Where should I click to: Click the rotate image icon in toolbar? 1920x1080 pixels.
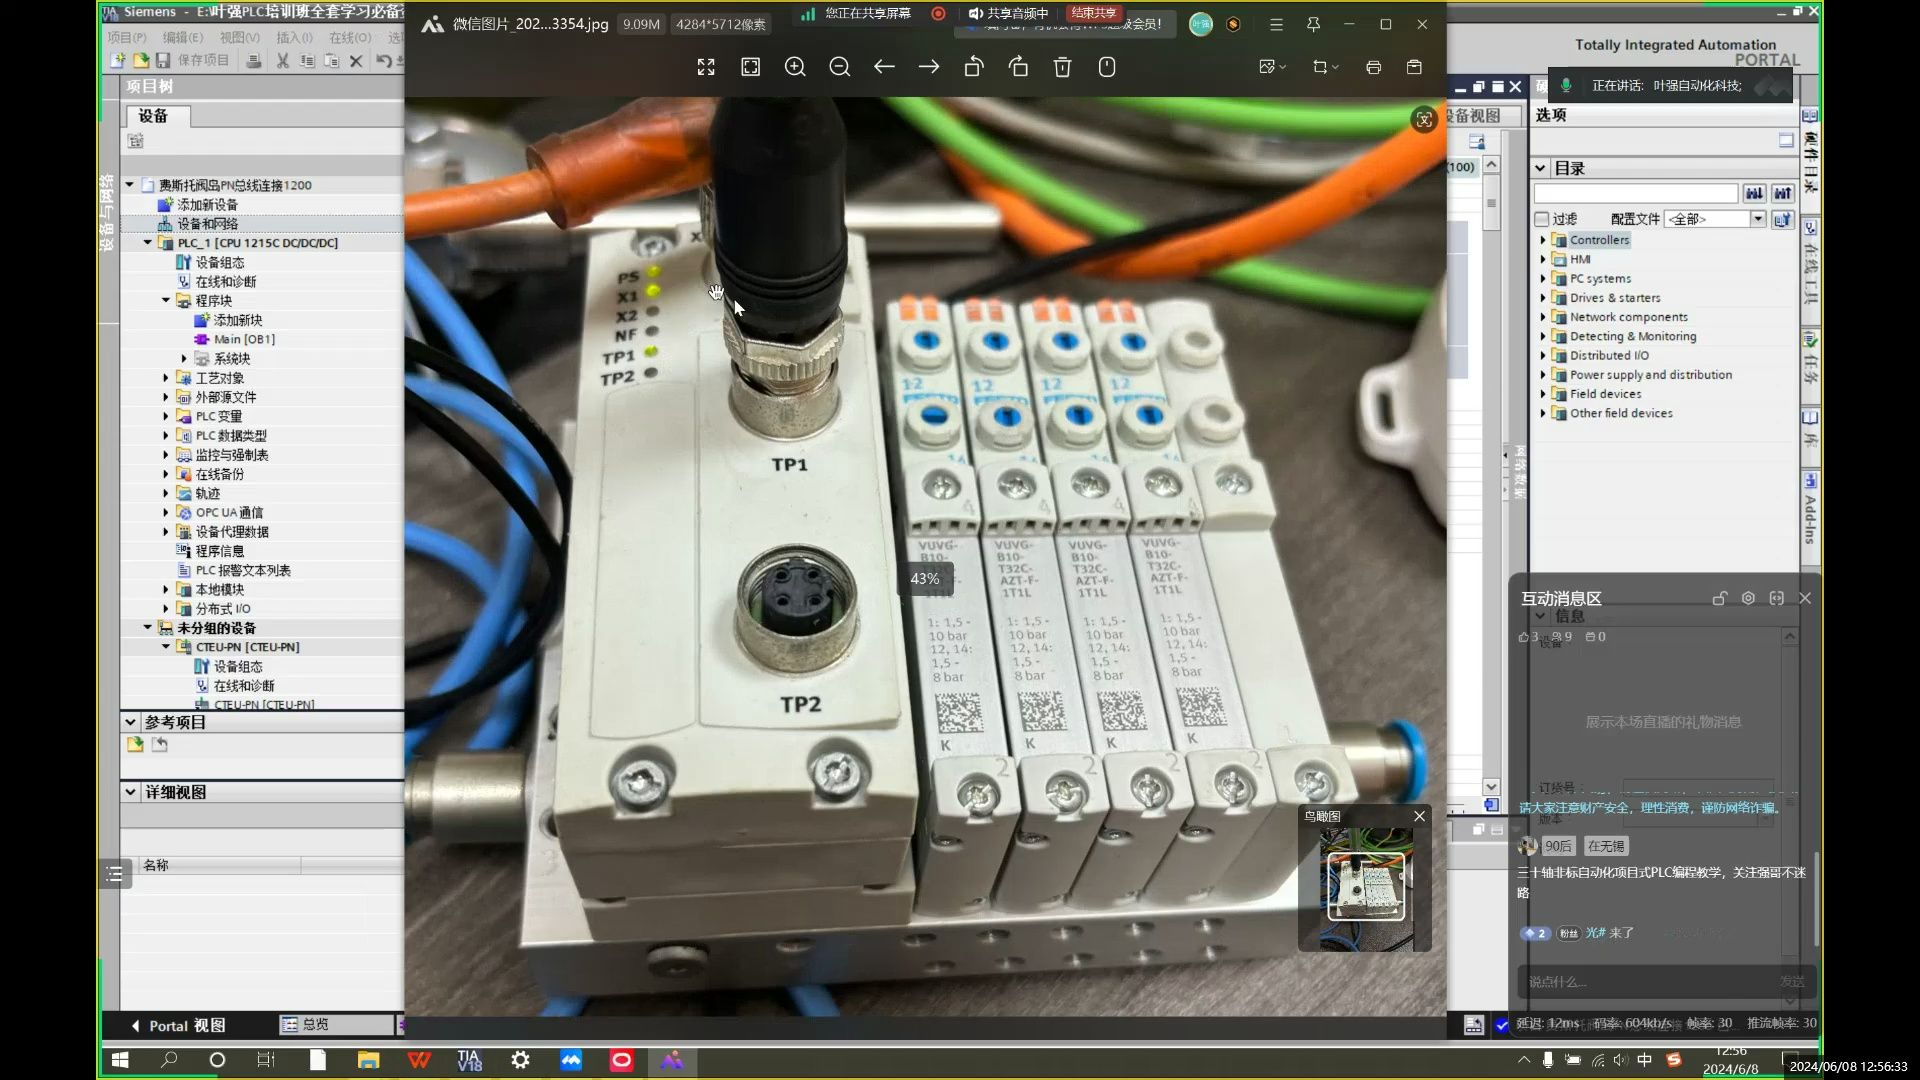[973, 67]
